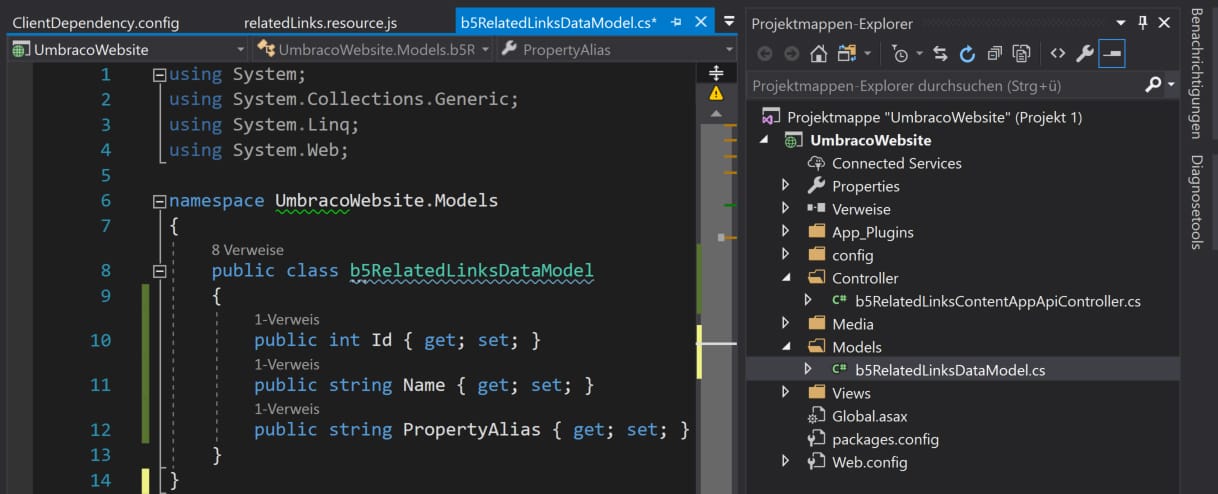Expand the Properties node
This screenshot has height=494, width=1218.
tap(785, 186)
